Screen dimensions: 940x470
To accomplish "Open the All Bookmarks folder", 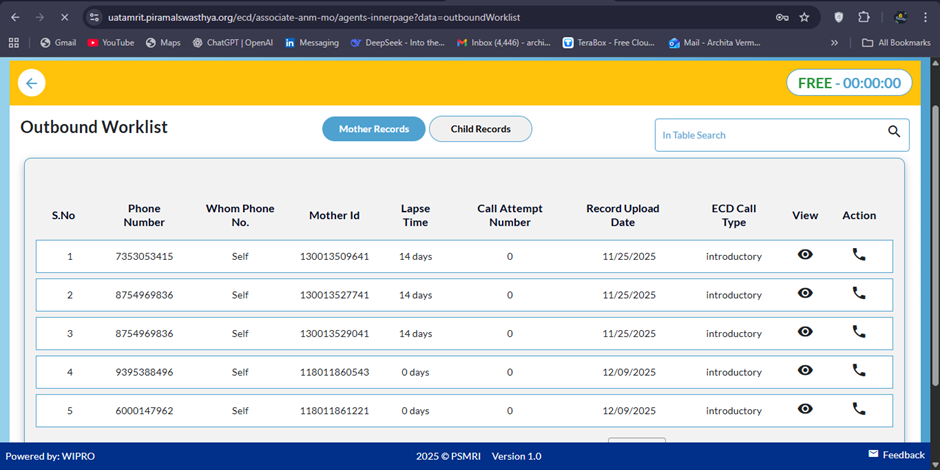I will coord(895,43).
